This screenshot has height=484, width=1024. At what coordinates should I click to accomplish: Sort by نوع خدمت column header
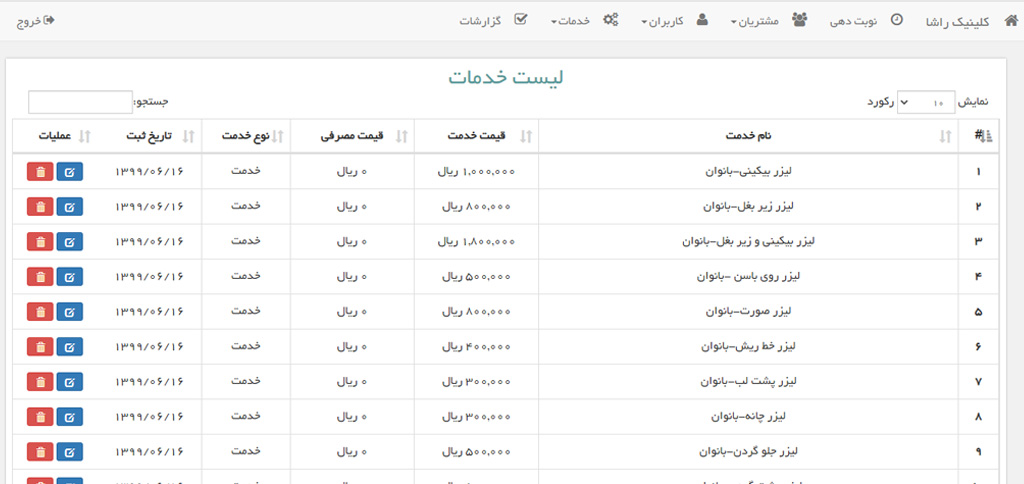246,136
